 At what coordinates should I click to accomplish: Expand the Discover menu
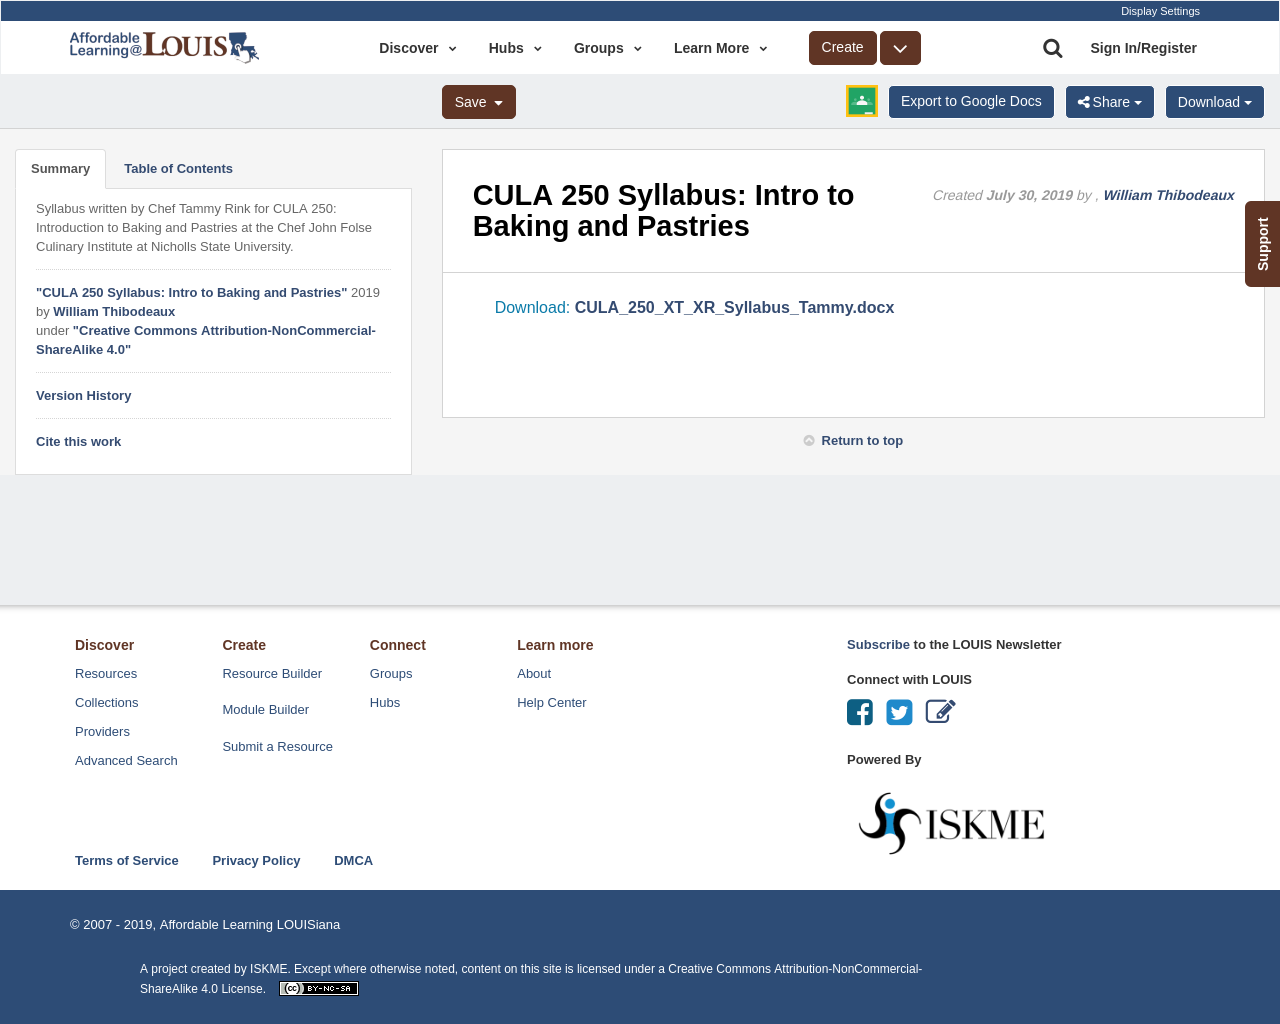pos(418,48)
